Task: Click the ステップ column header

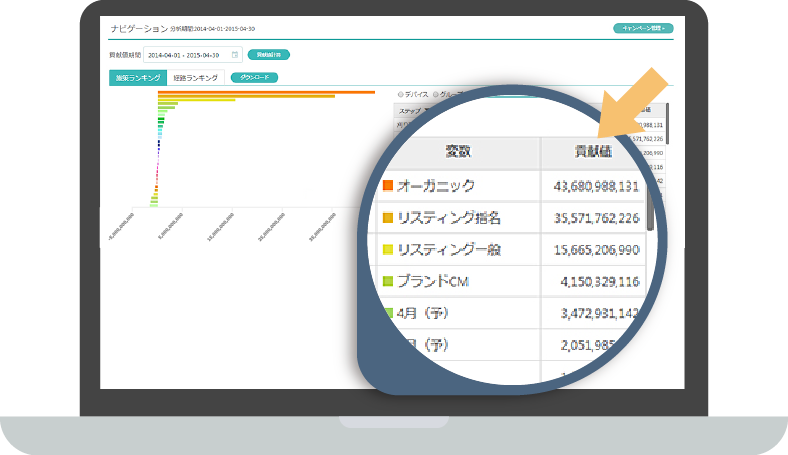Action: 410,111
